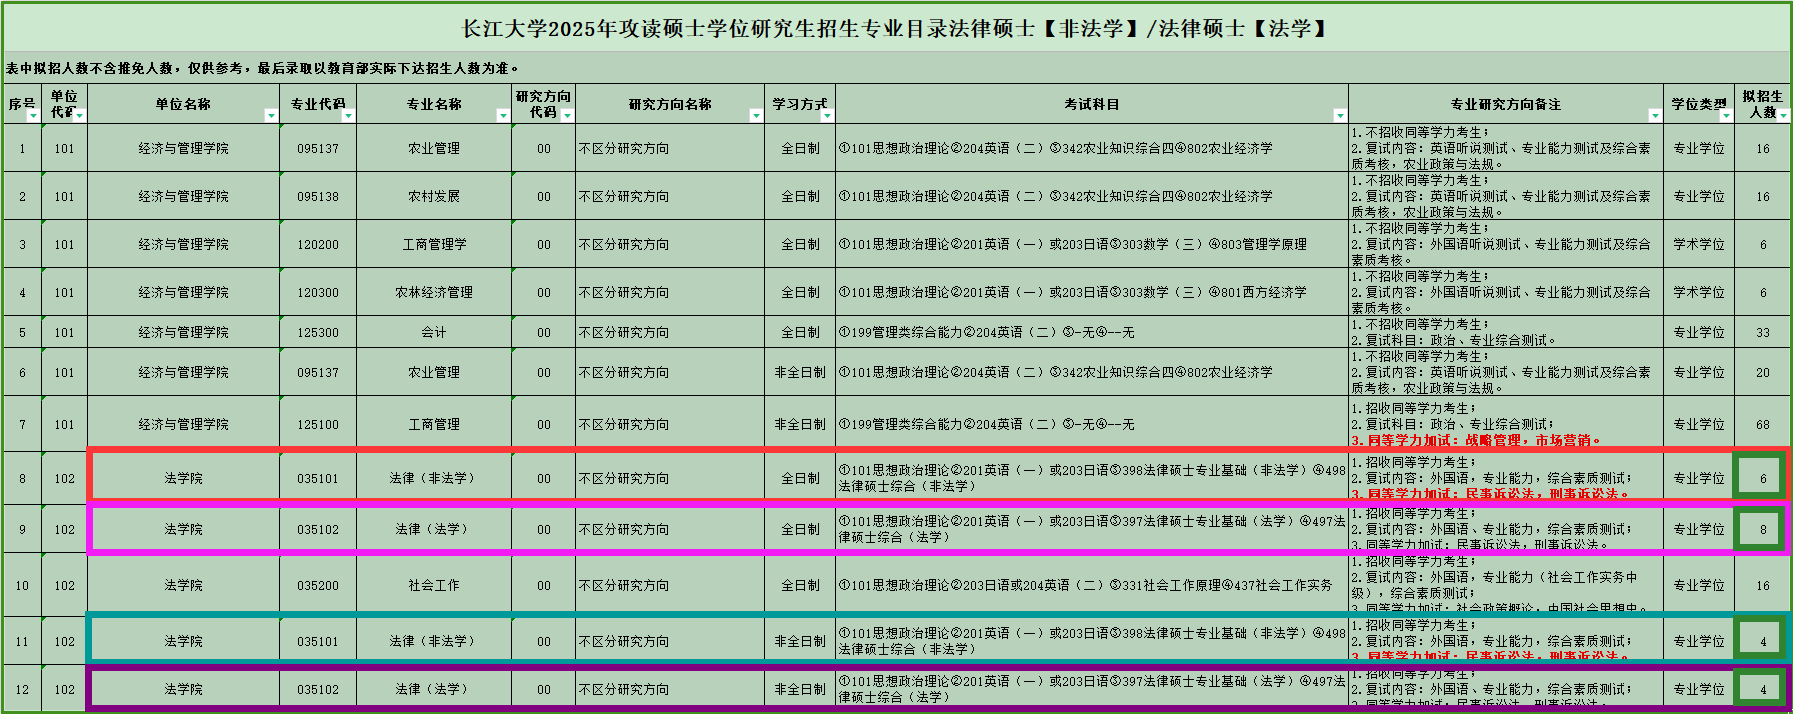
Task: Select row 9's 法律（法学） cell
Action: pos(434,529)
